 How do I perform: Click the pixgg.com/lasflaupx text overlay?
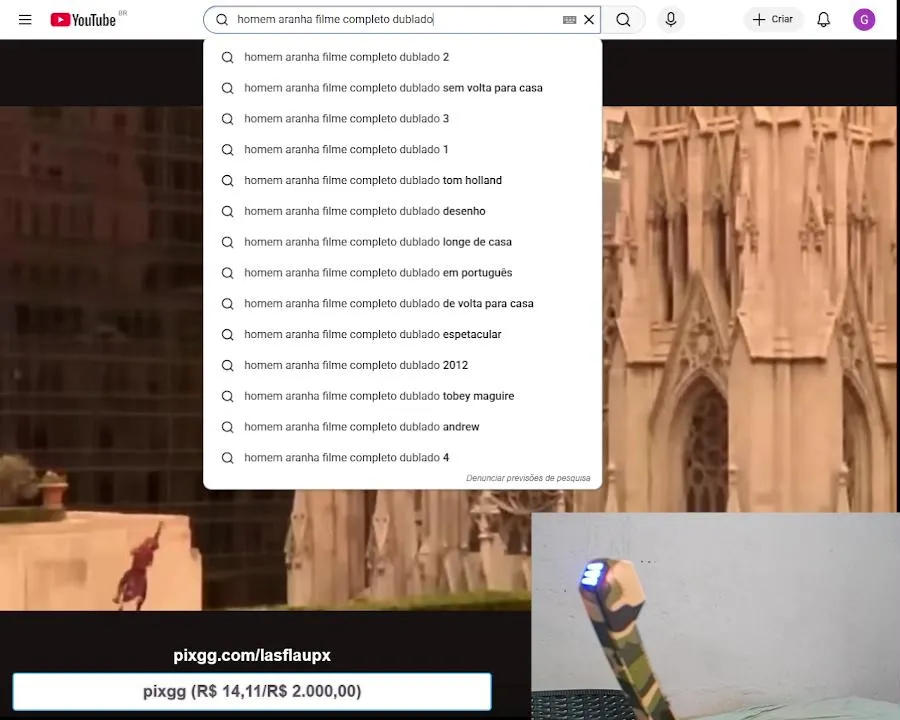(x=252, y=656)
